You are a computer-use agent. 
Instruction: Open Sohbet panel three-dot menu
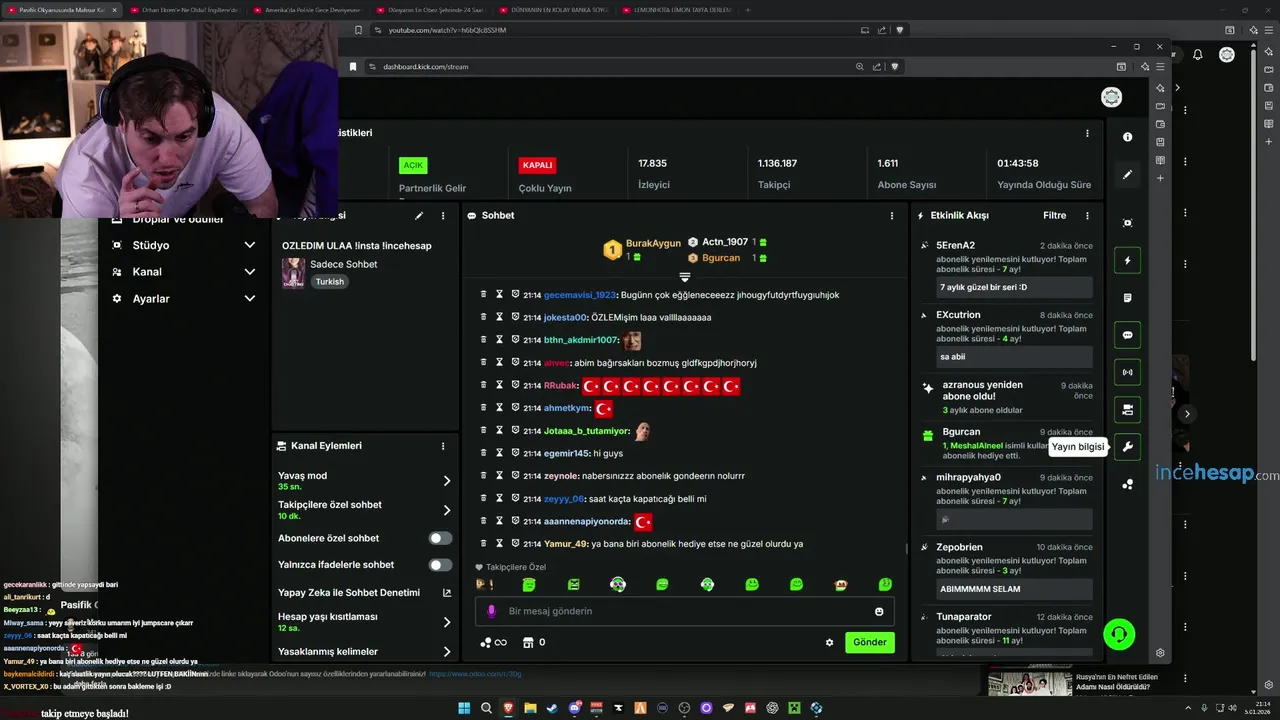[x=892, y=215]
